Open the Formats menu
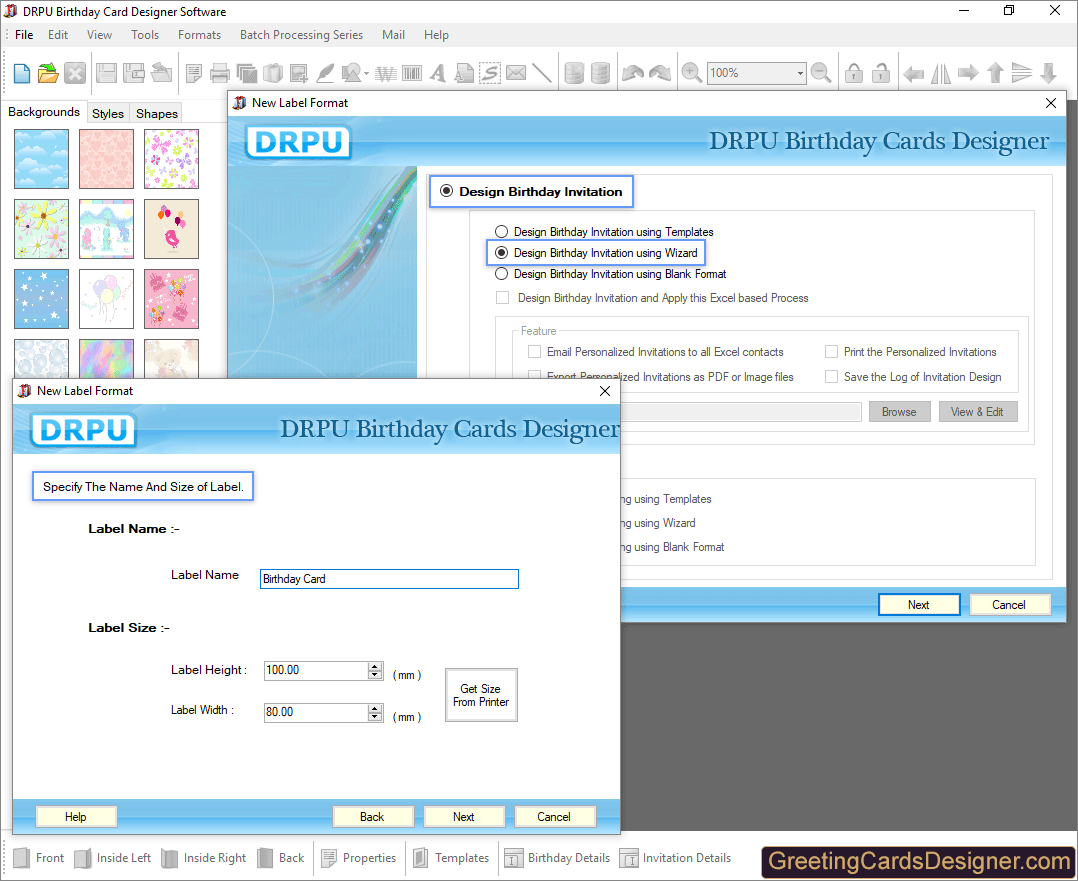1078x881 pixels. [x=199, y=34]
